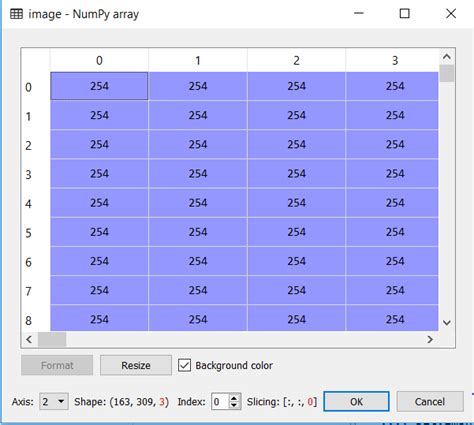The height and width of the screenshot is (425, 474).
Task: Select cell at row 0, column 3
Action: click(x=392, y=86)
